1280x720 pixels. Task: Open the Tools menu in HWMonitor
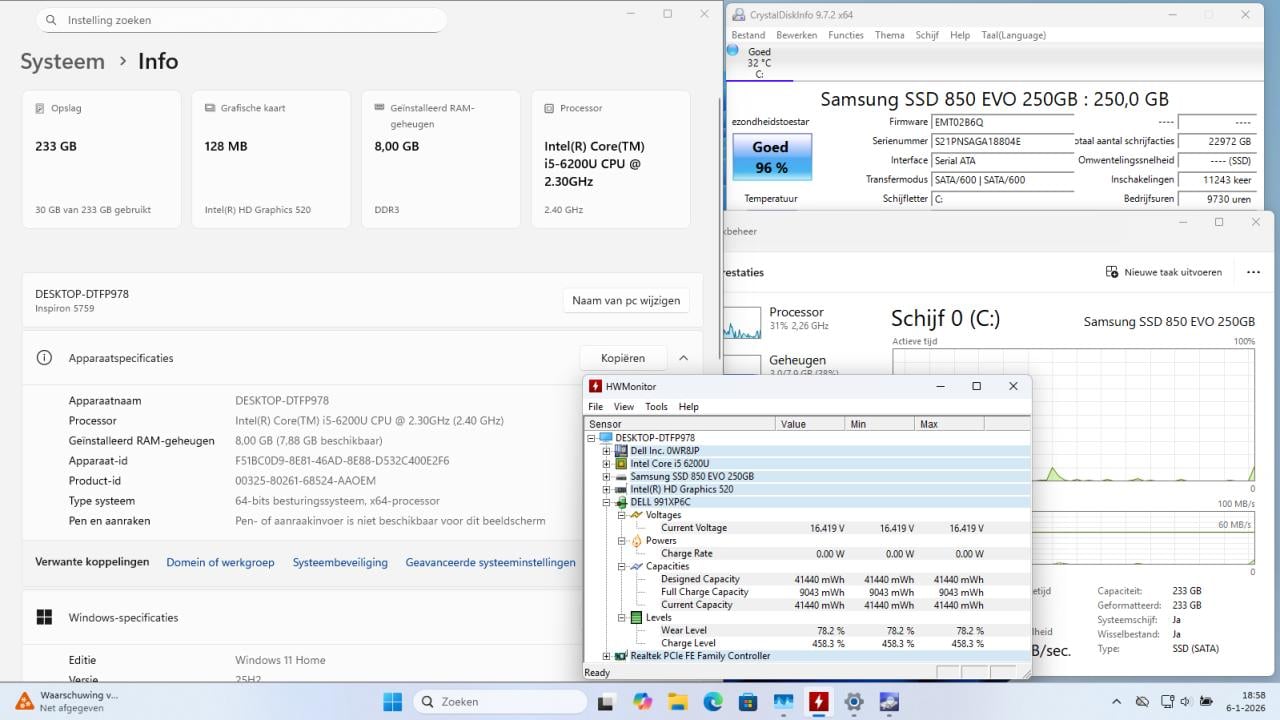coord(656,407)
